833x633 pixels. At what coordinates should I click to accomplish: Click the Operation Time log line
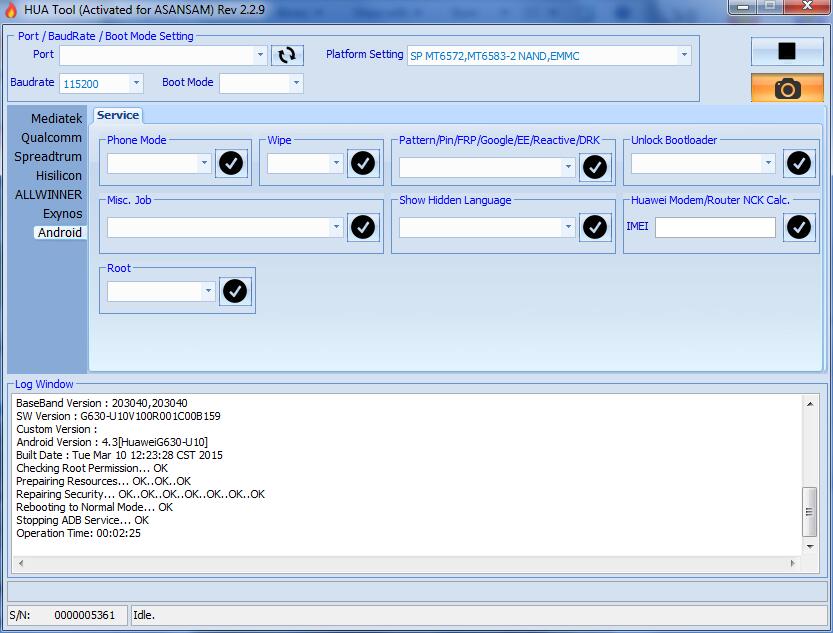(79, 533)
